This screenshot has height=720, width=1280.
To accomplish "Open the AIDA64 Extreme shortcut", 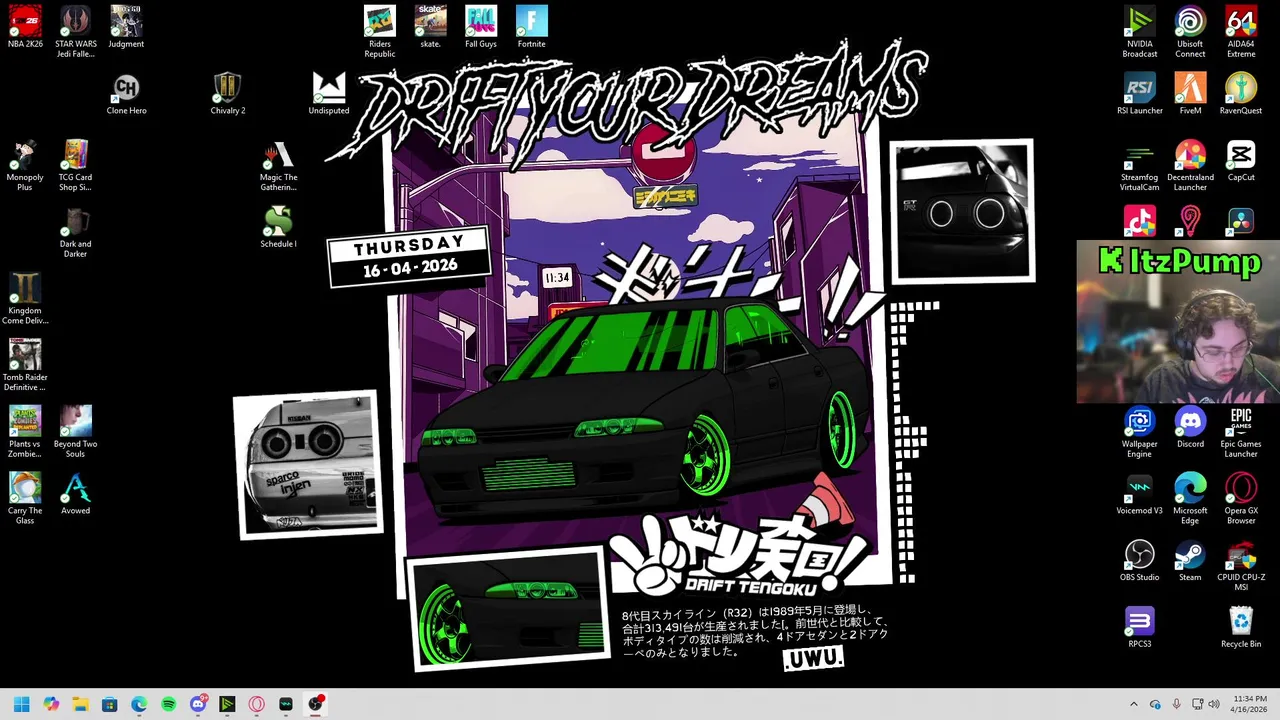I will tap(1241, 32).
